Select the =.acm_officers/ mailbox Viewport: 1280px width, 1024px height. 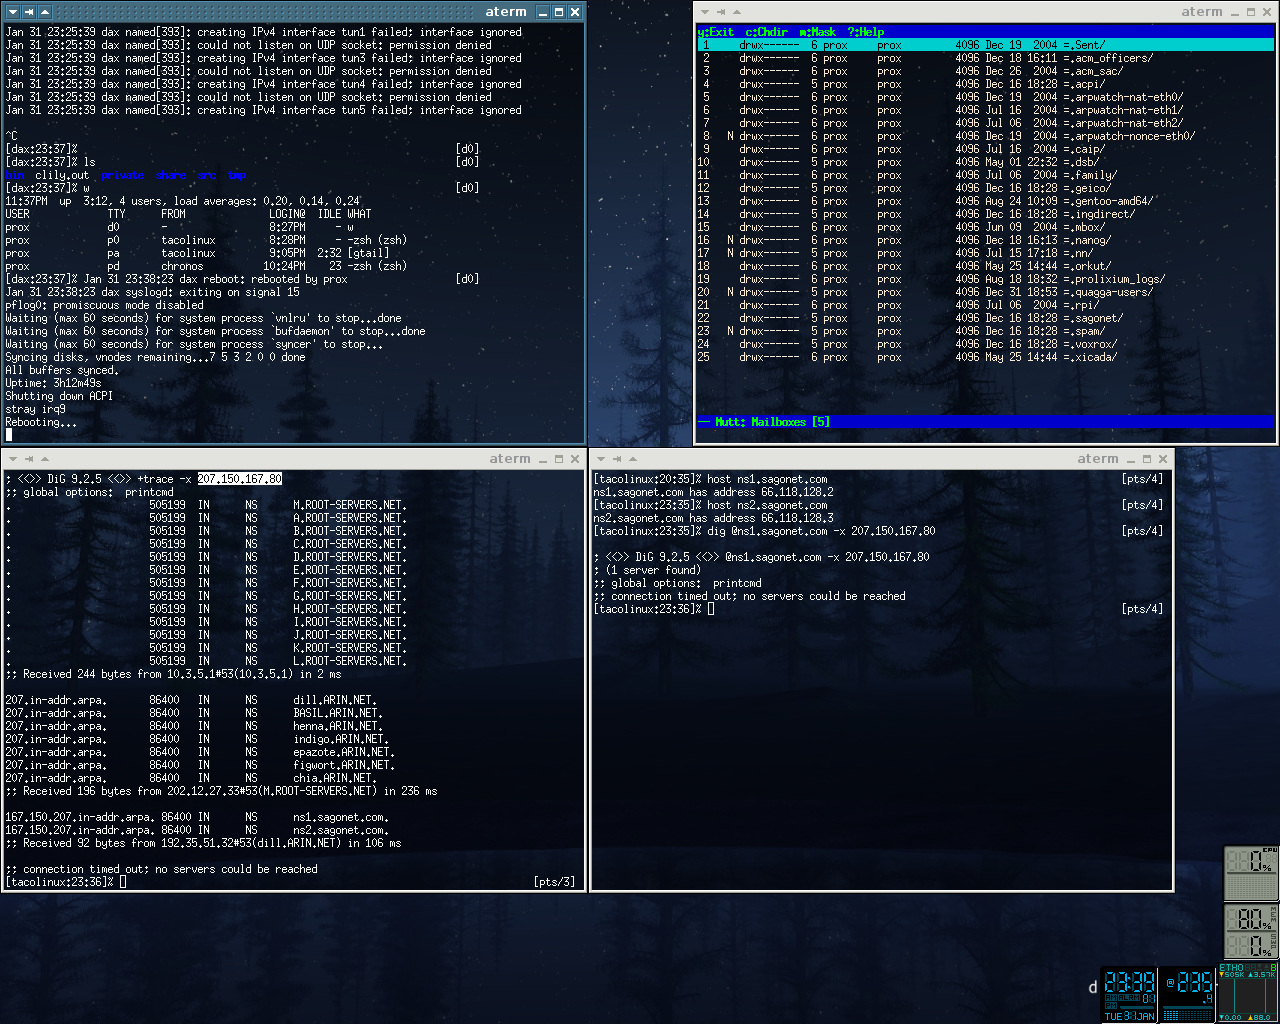pyautogui.click(x=985, y=58)
